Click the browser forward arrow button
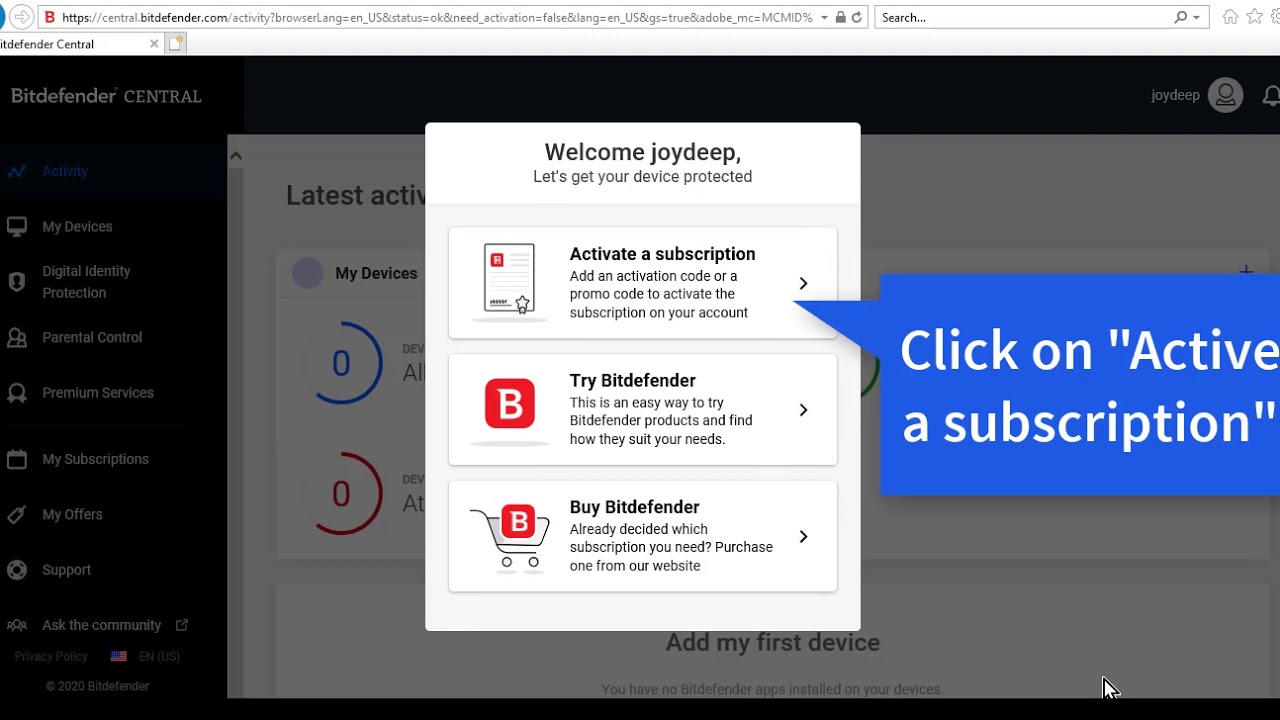Viewport: 1280px width, 720px height. pos(21,17)
